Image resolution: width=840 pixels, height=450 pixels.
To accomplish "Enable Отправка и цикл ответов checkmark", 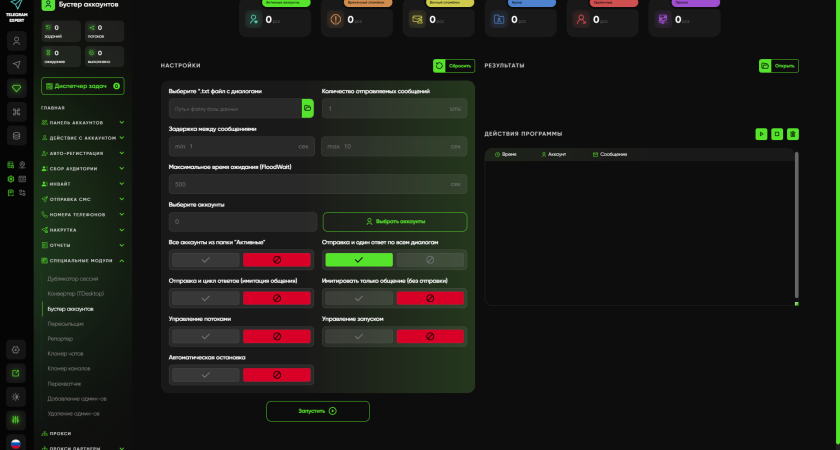I will [206, 298].
